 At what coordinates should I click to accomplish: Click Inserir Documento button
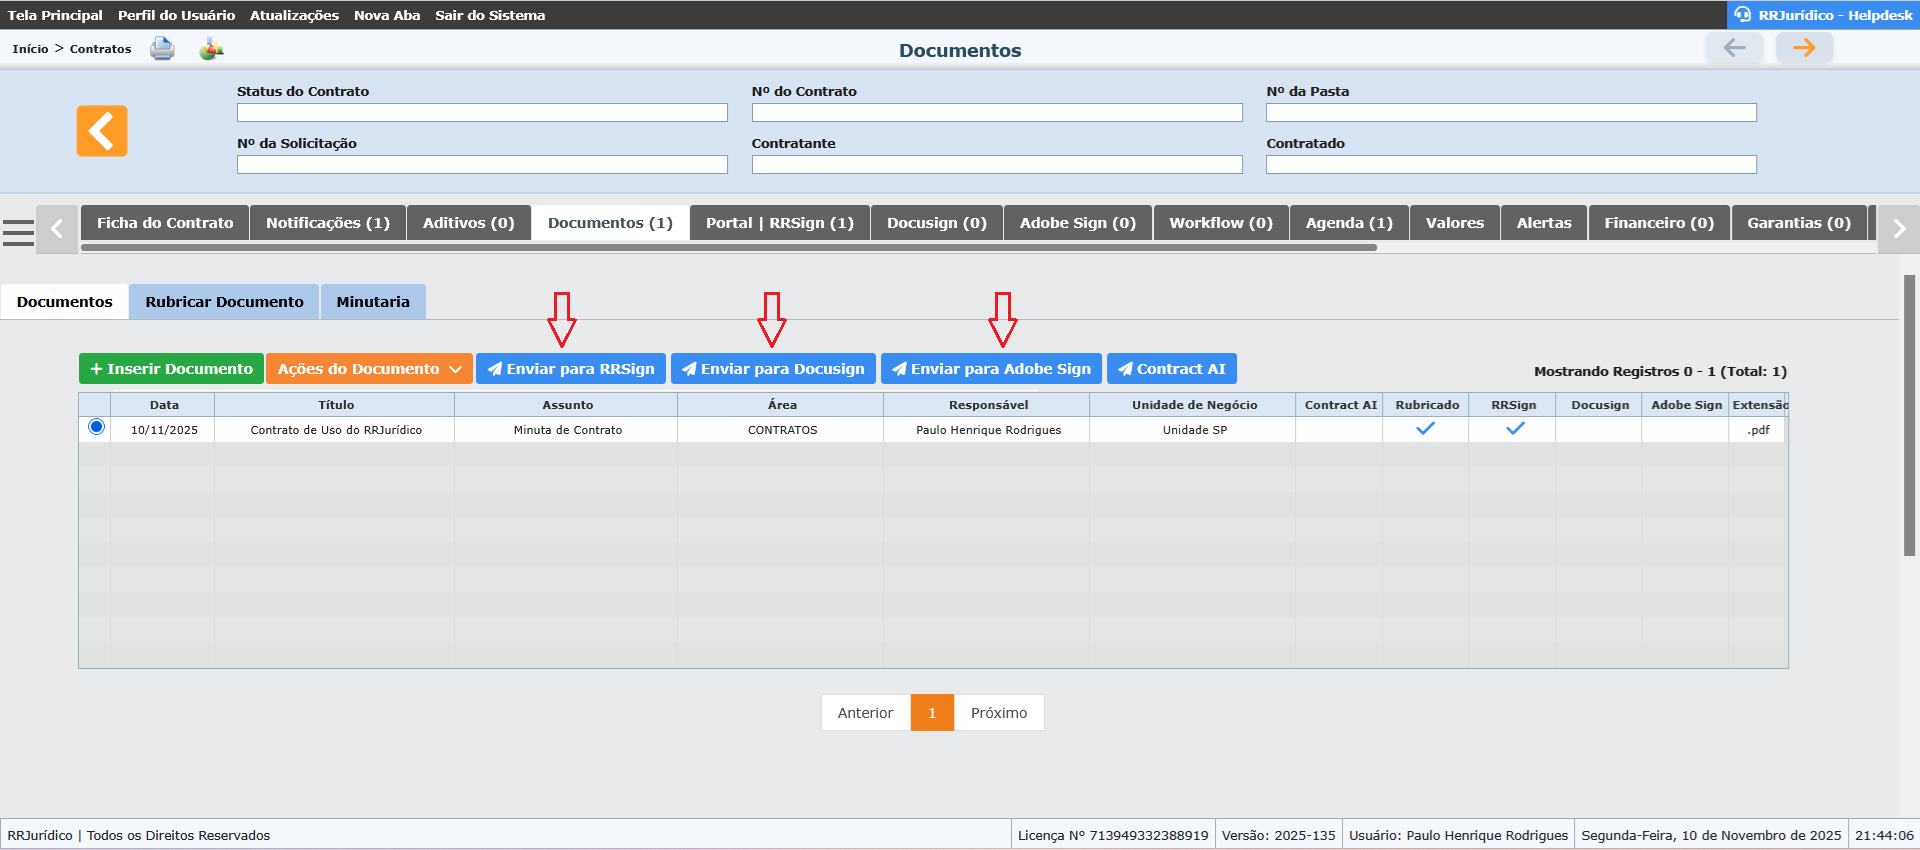[171, 369]
